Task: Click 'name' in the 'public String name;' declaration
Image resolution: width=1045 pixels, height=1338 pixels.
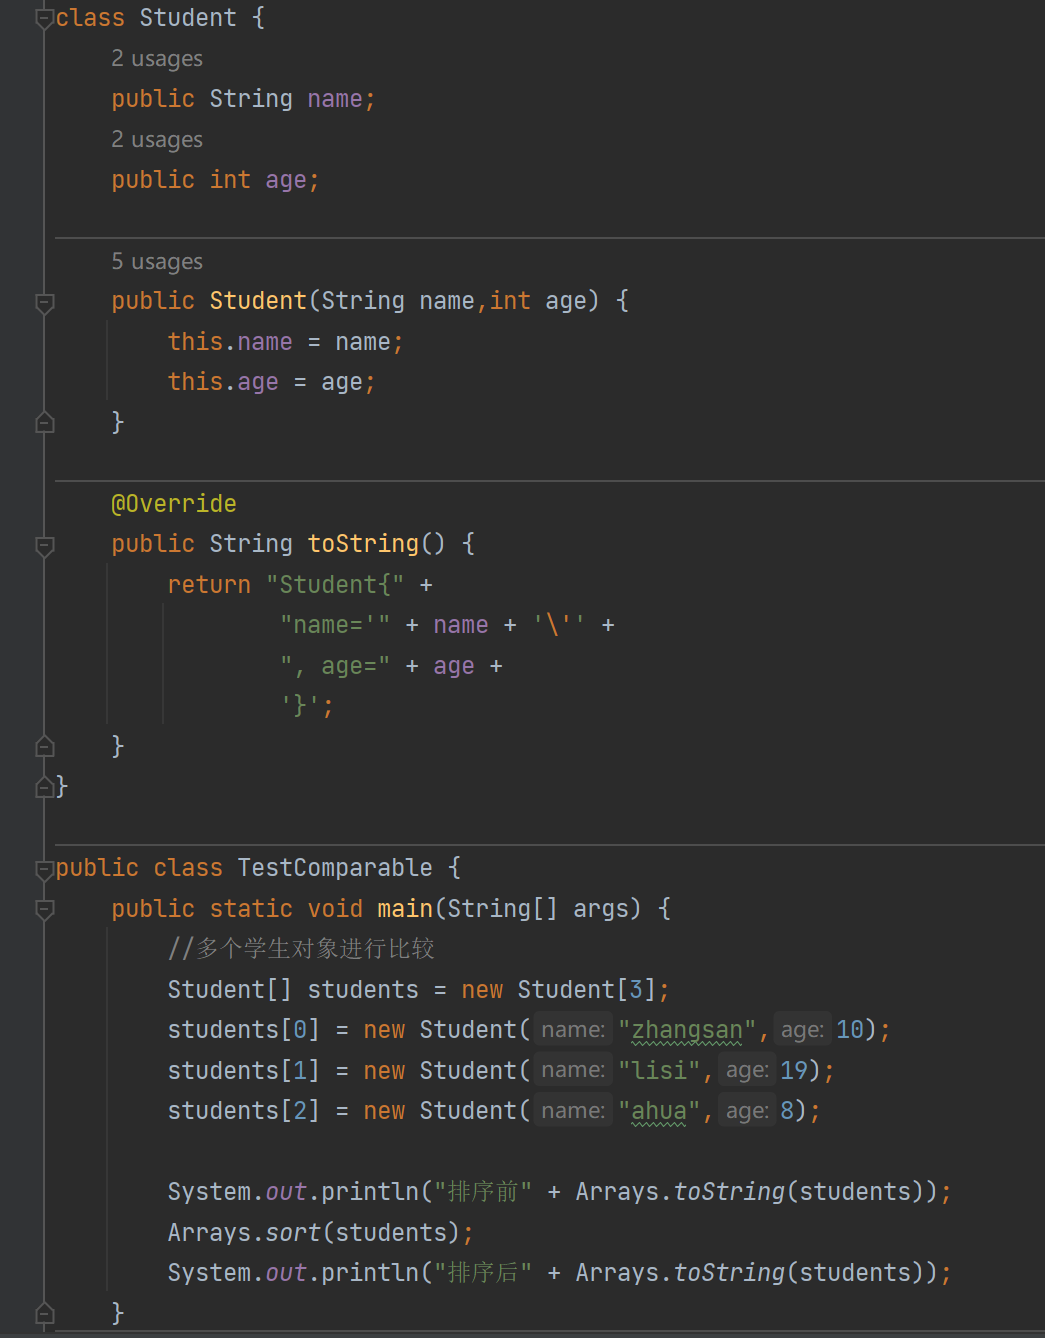Action: [335, 99]
